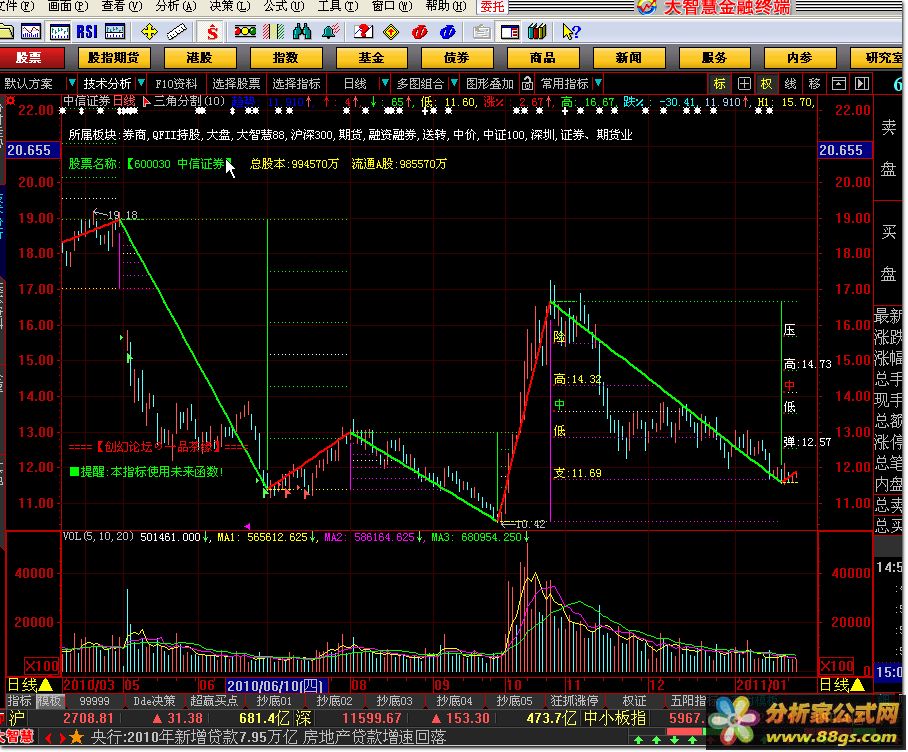The width and height of the screenshot is (908, 752).
Task: Expand the 日线 period dropdown arrow
Action: [x=384, y=83]
